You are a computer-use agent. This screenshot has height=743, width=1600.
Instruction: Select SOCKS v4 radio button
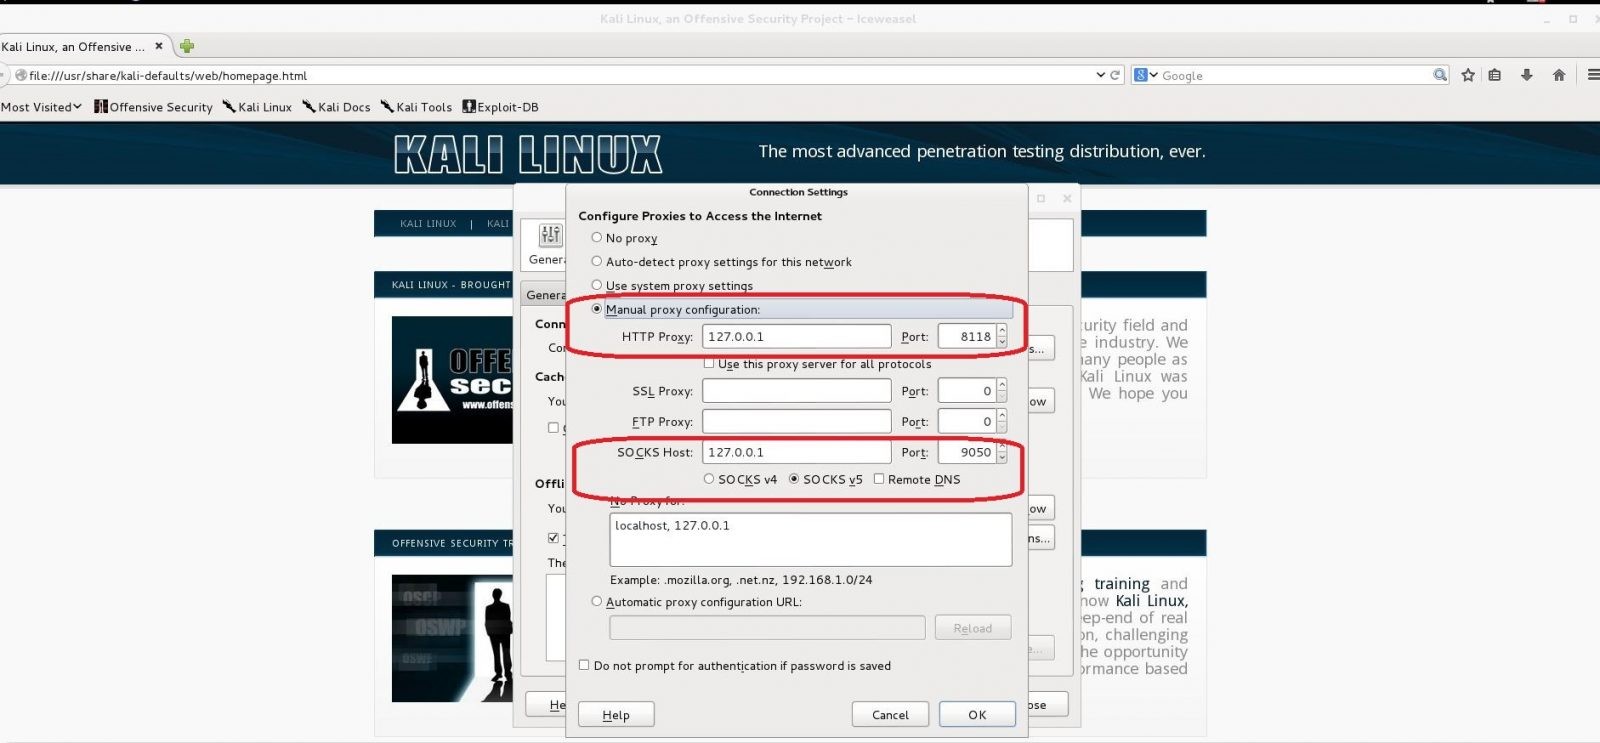pos(709,479)
